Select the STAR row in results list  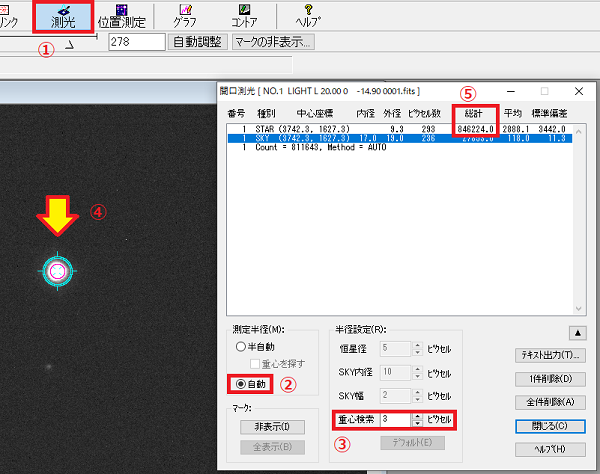click(399, 129)
